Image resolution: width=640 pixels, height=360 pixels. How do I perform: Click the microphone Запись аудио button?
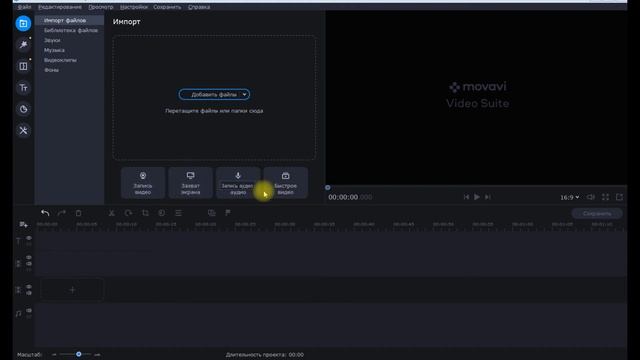click(x=238, y=183)
